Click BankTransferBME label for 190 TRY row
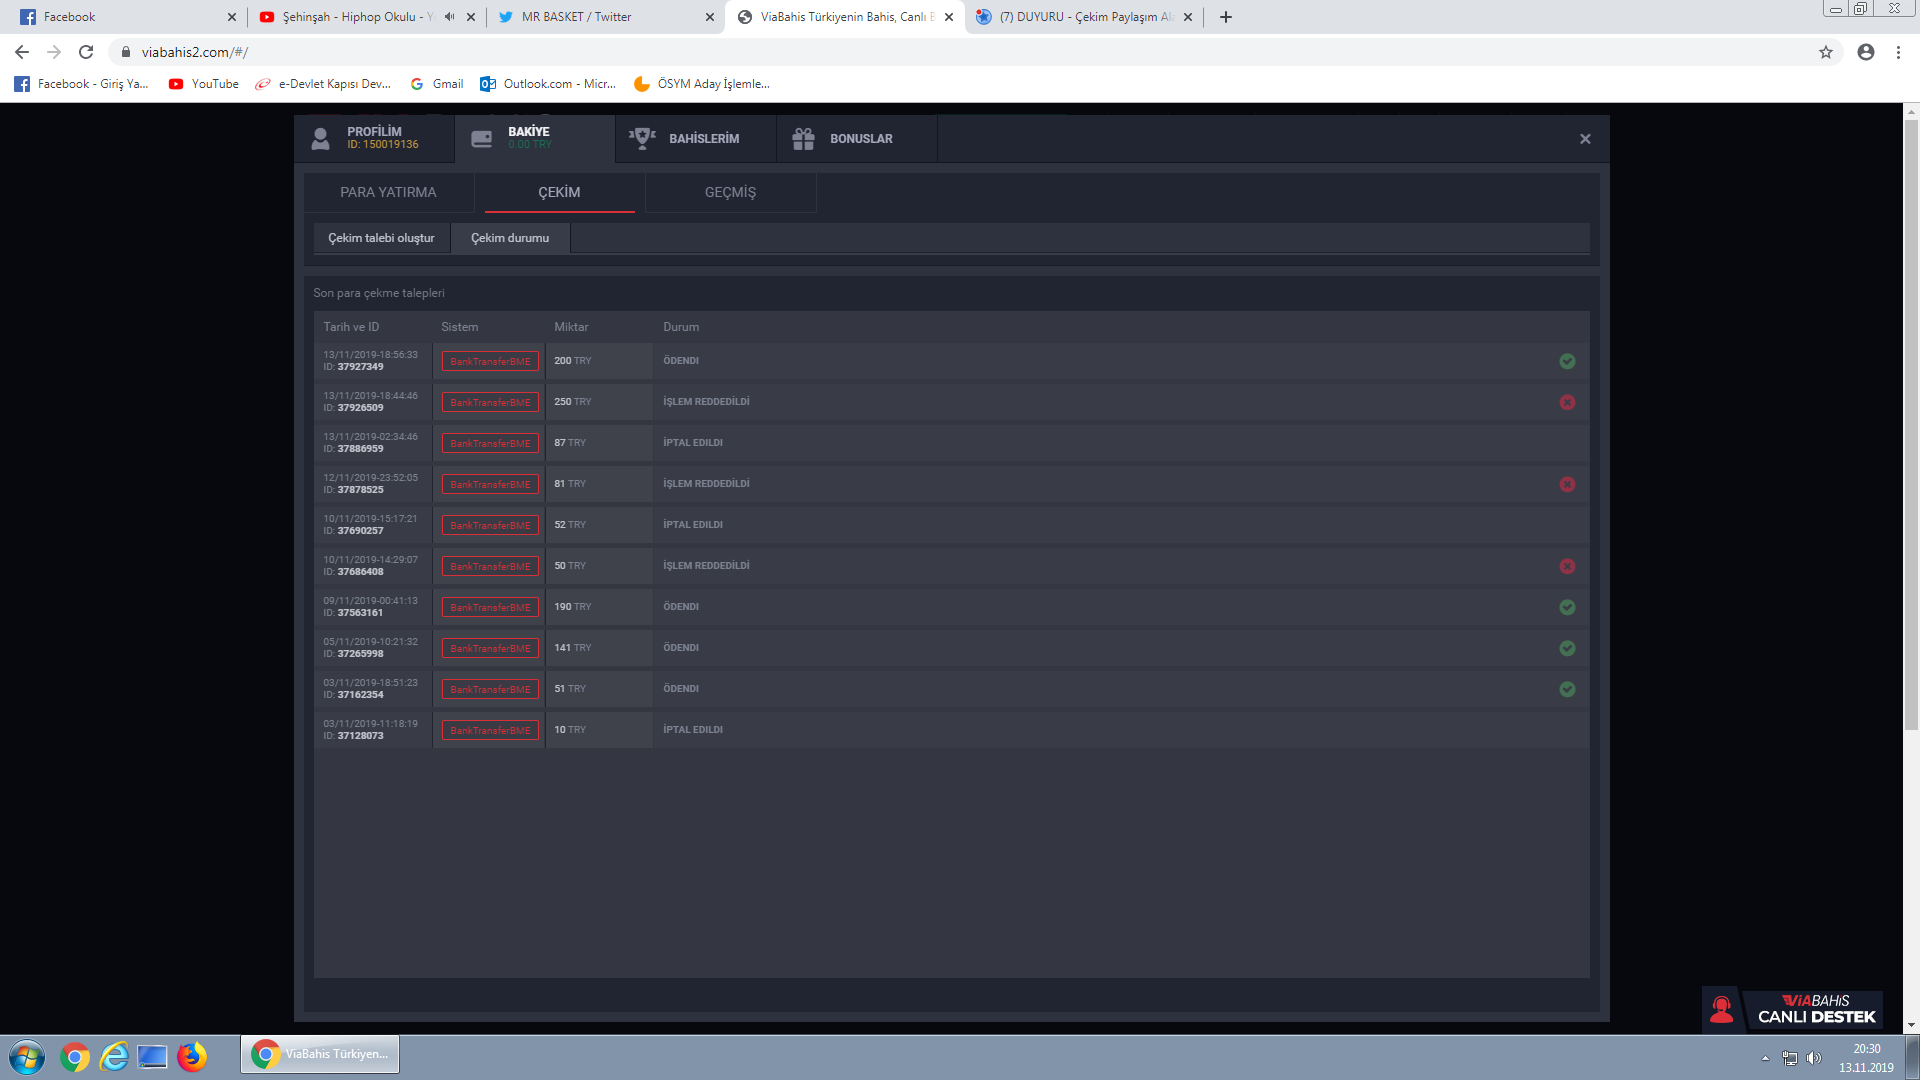Image resolution: width=1920 pixels, height=1080 pixels. point(490,607)
